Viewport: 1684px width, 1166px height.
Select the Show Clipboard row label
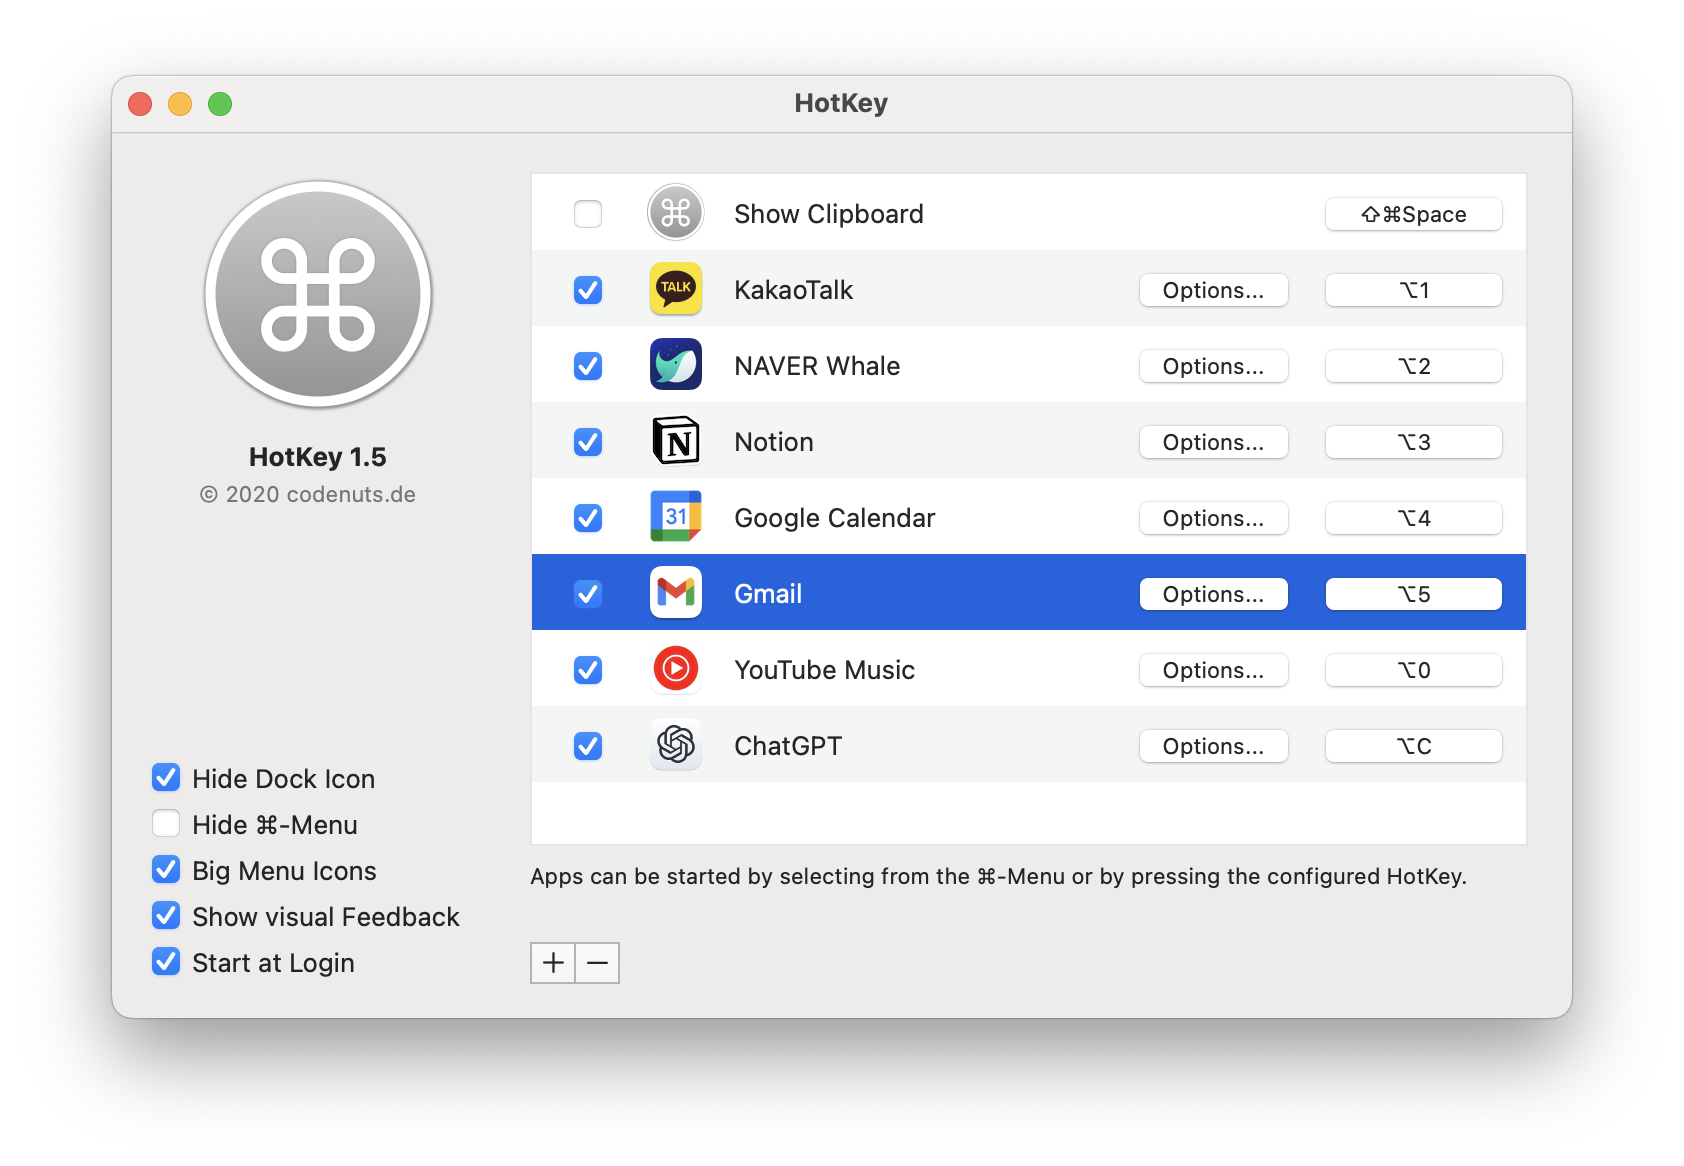(x=829, y=214)
